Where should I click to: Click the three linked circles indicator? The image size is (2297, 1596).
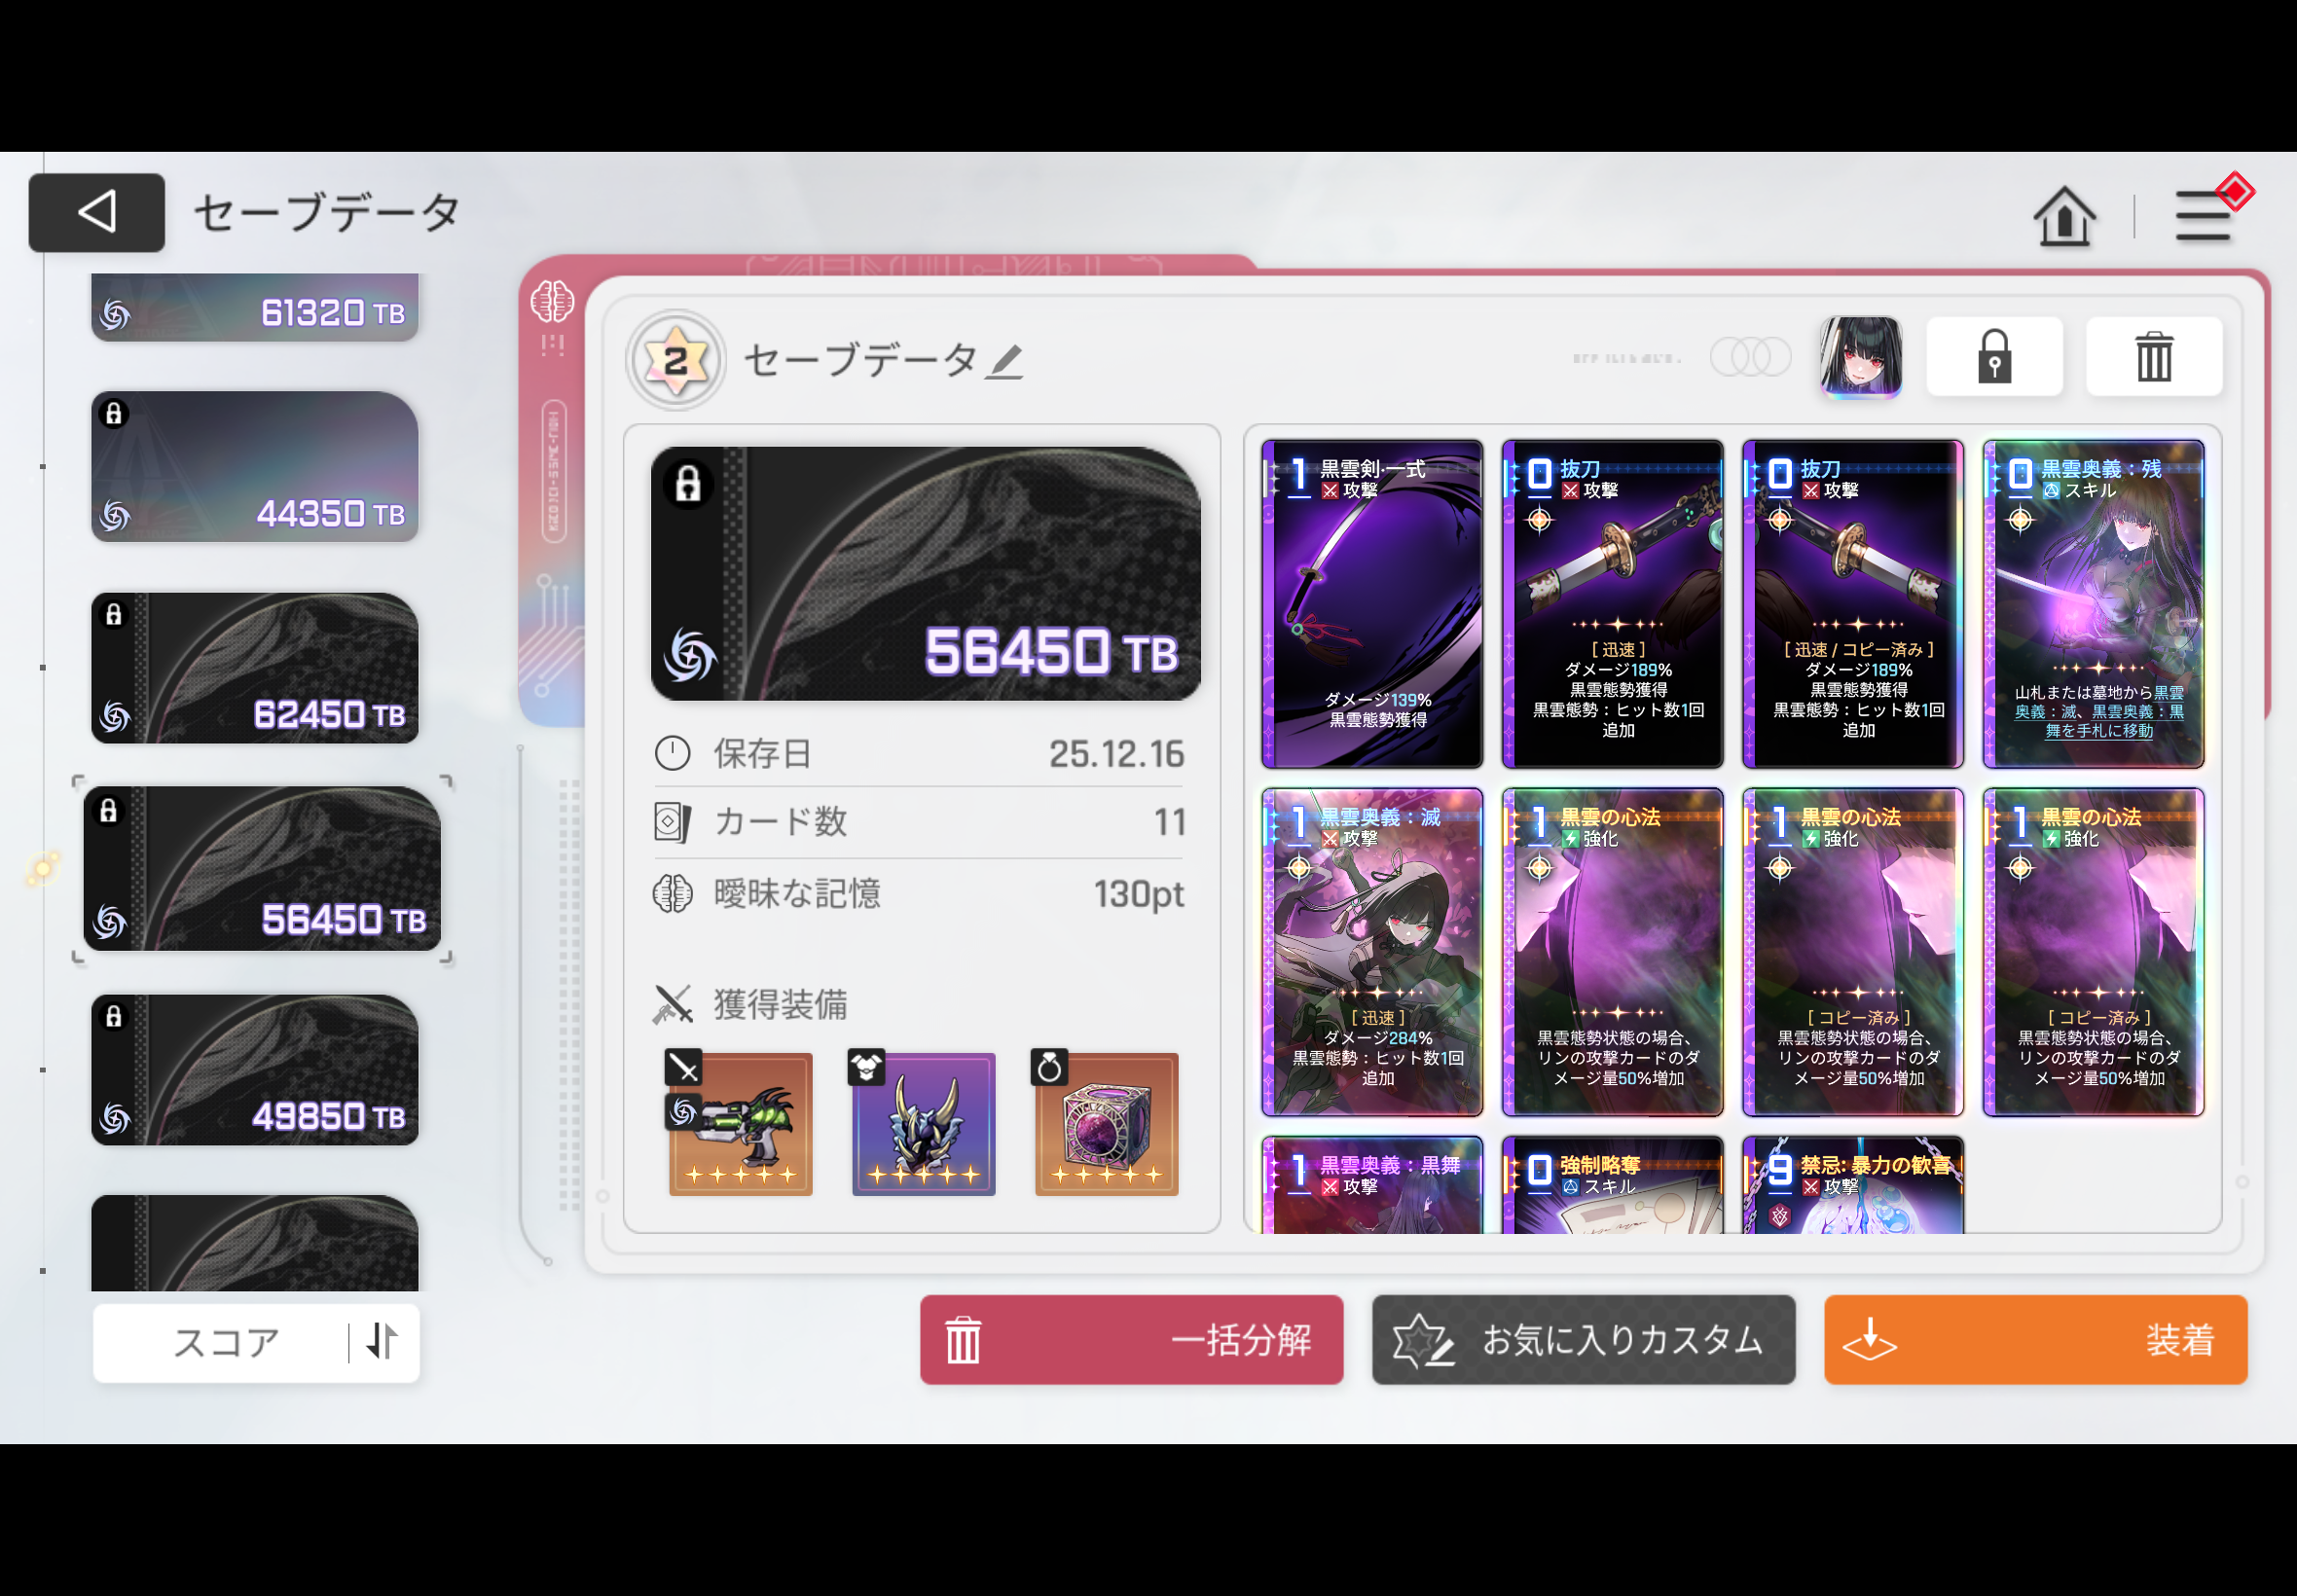tap(1749, 357)
